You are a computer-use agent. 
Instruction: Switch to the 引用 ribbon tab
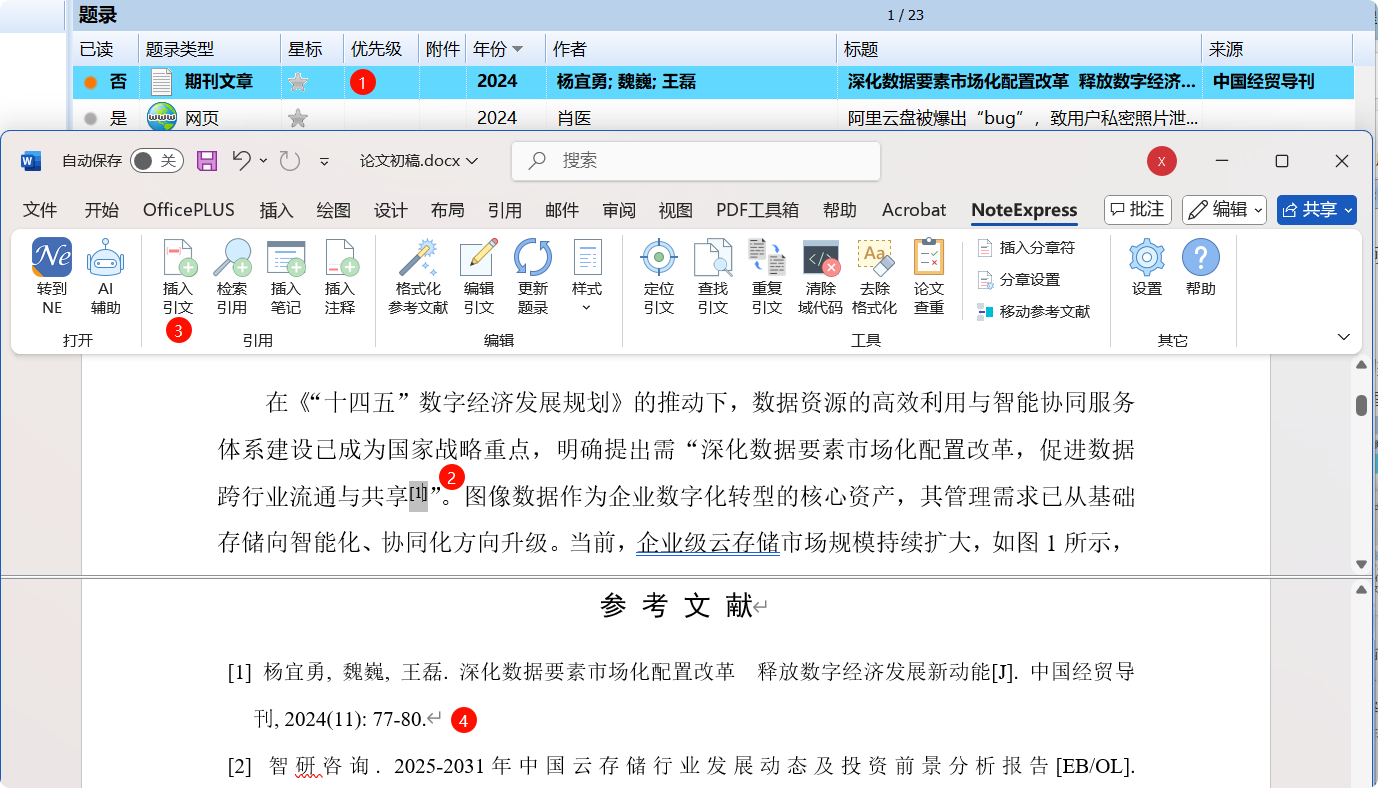point(505,210)
